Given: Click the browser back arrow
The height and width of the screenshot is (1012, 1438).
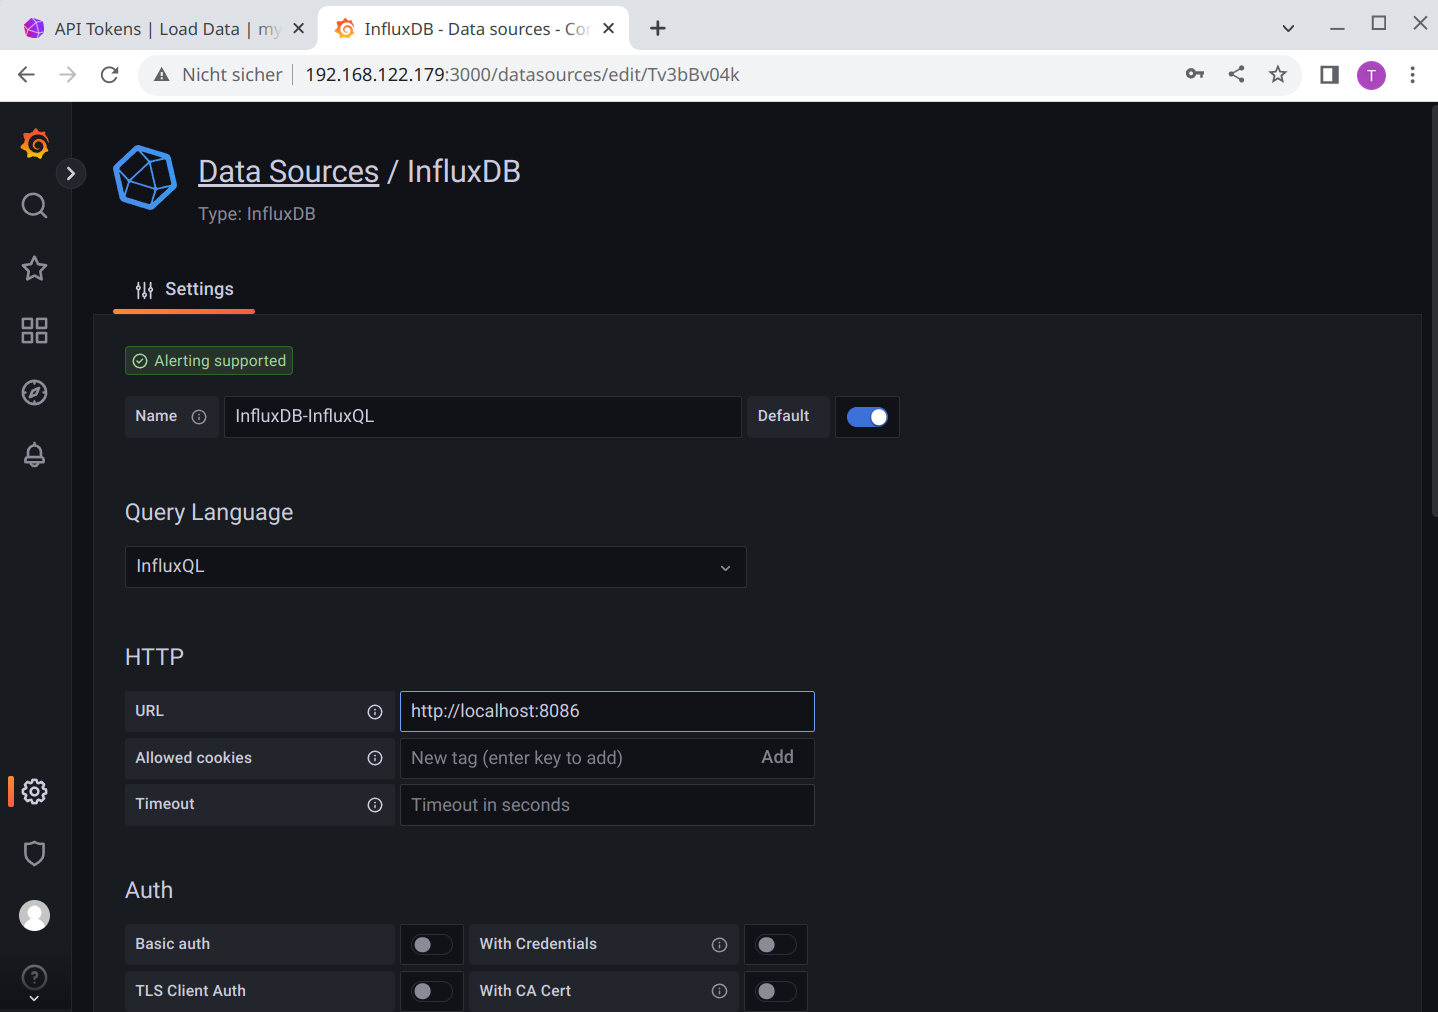Looking at the screenshot, I should (27, 75).
